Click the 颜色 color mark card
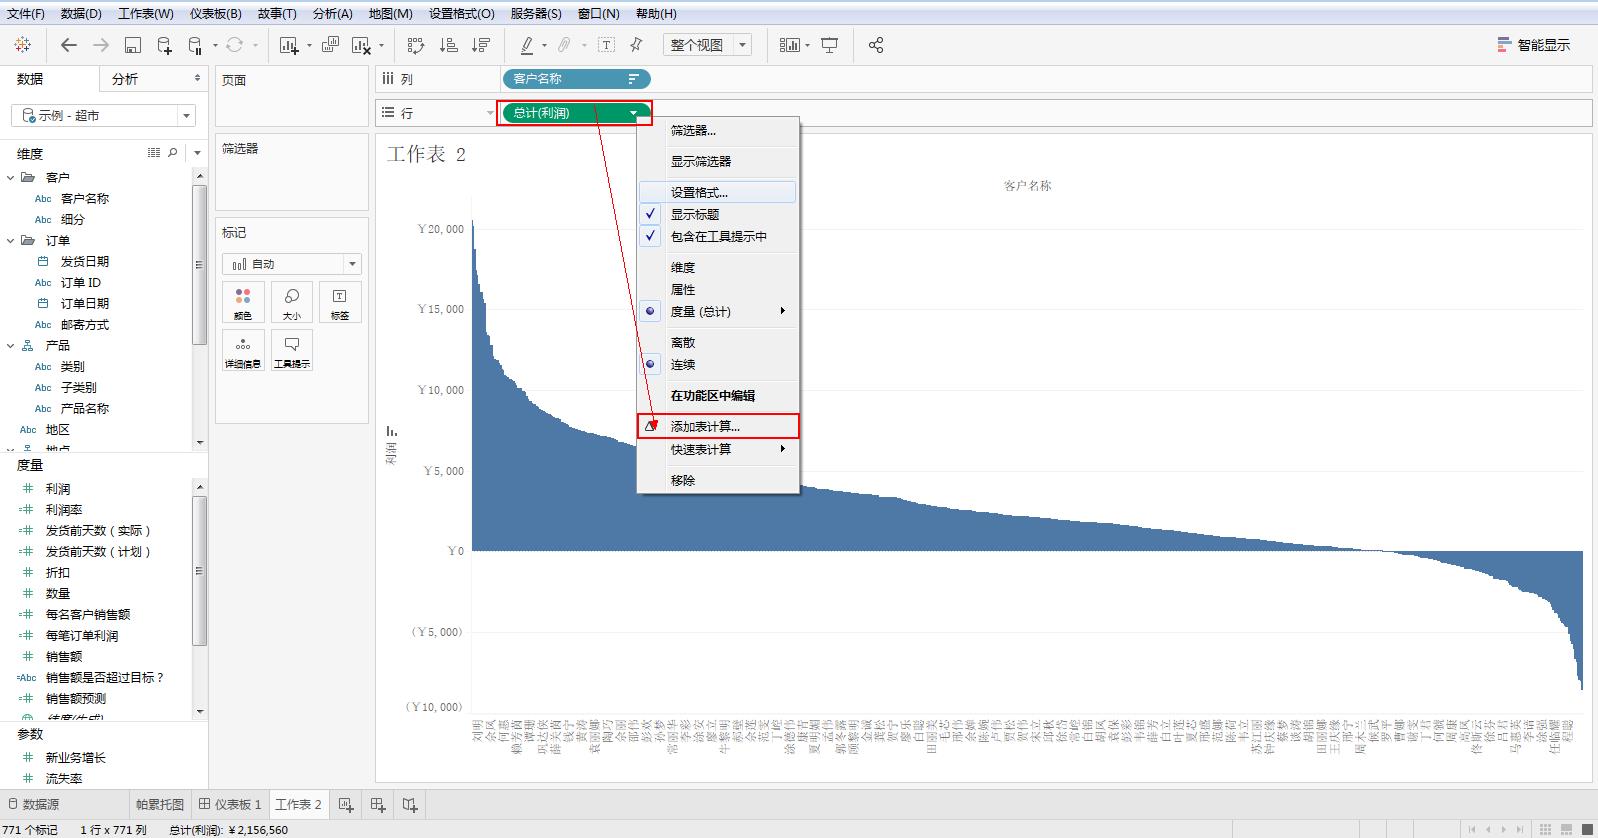 coord(243,302)
